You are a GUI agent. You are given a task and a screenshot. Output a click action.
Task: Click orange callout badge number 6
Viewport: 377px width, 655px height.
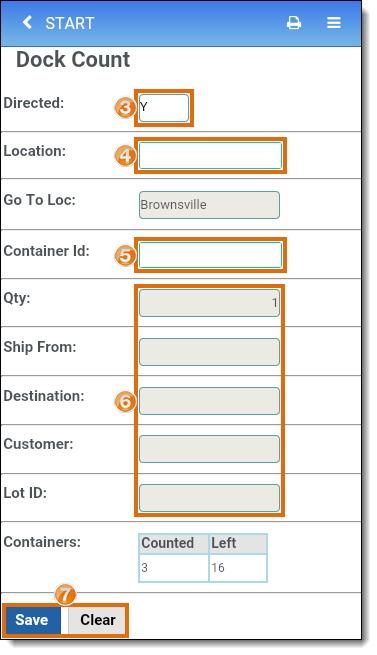(x=125, y=401)
